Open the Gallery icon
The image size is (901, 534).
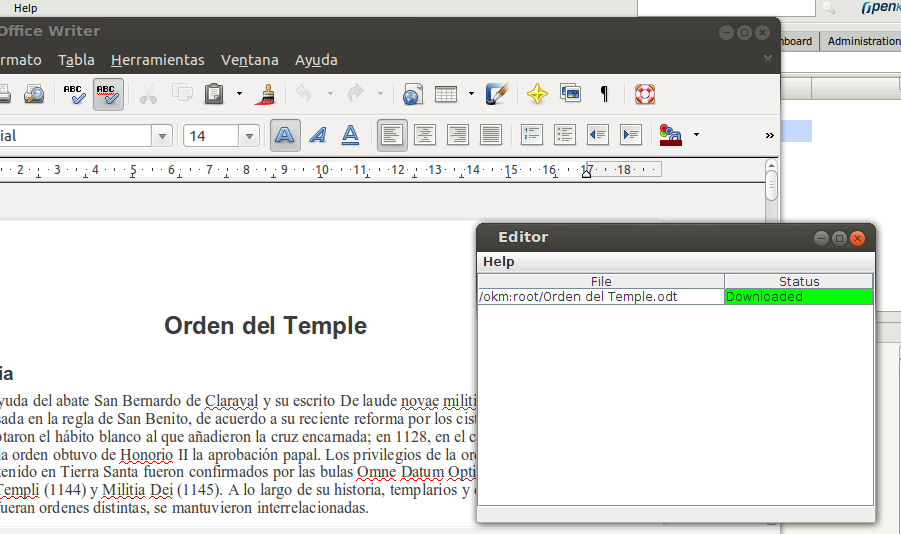(x=571, y=93)
